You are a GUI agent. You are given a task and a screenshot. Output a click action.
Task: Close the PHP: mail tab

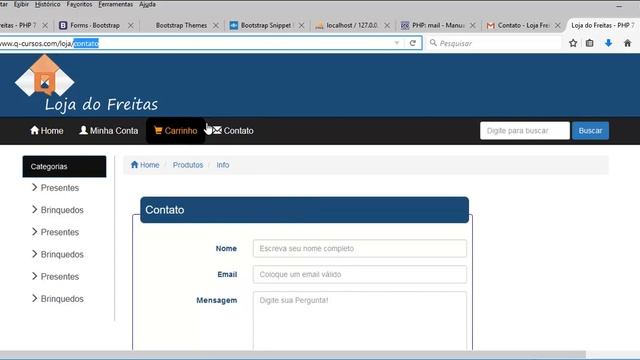click(472, 25)
